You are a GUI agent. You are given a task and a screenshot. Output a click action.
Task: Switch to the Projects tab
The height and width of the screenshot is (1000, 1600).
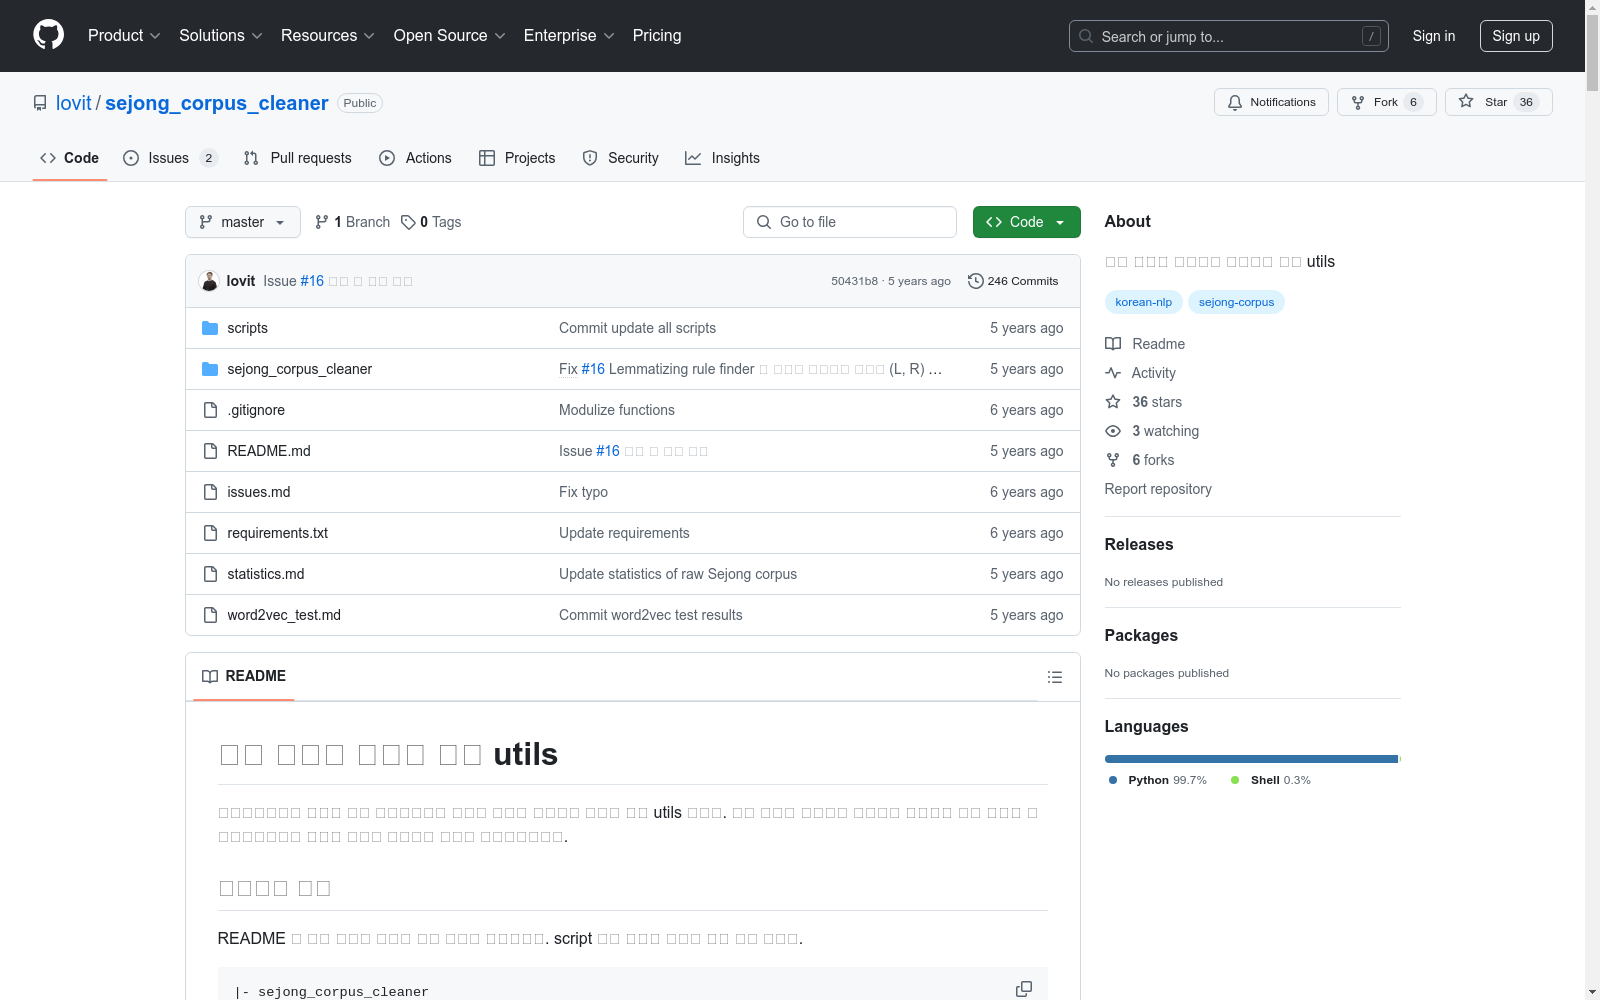tap(517, 158)
